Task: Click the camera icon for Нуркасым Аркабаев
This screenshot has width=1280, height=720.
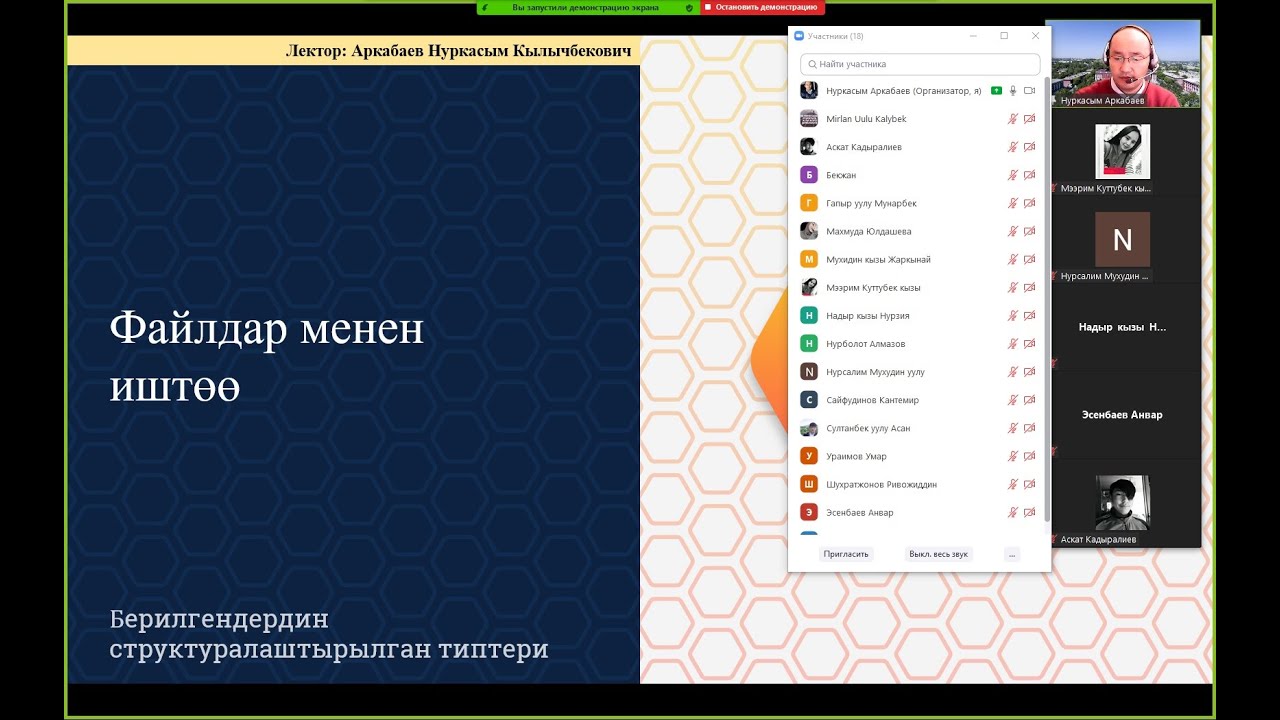Action: [x=1029, y=91]
